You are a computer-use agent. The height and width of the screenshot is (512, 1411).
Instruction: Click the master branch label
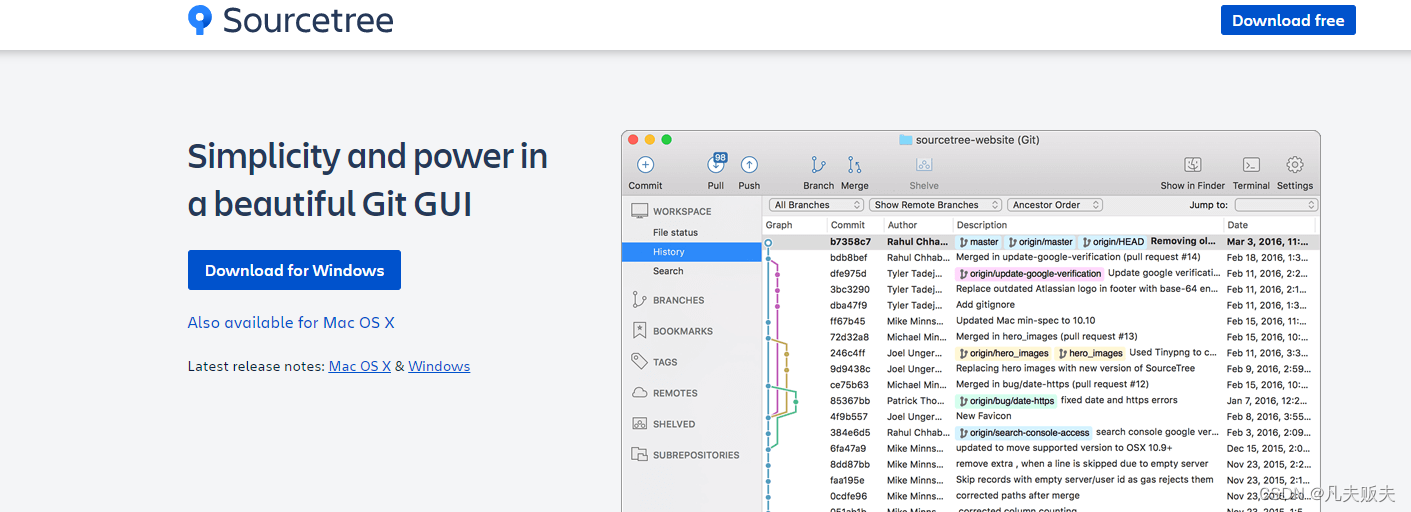point(979,241)
